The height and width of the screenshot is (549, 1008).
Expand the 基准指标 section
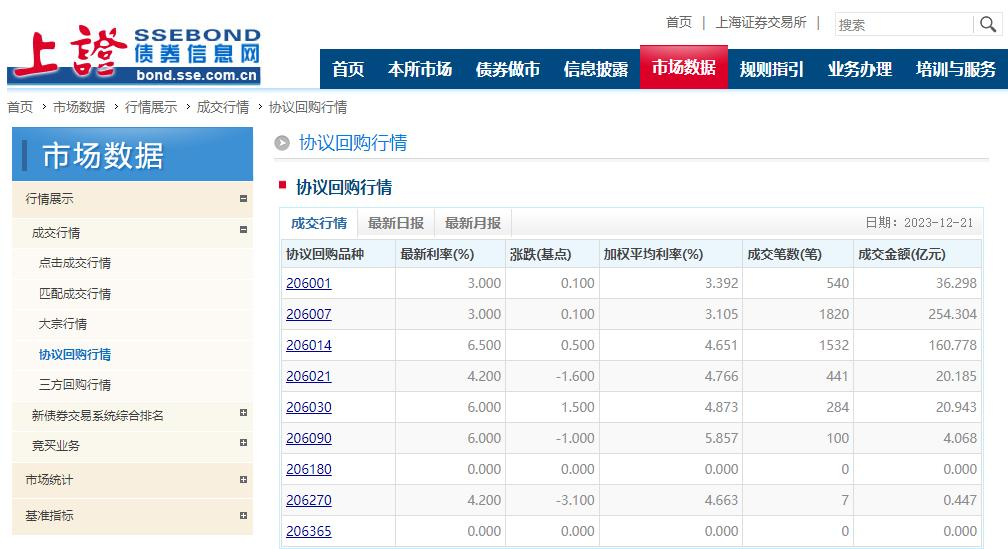click(243, 516)
